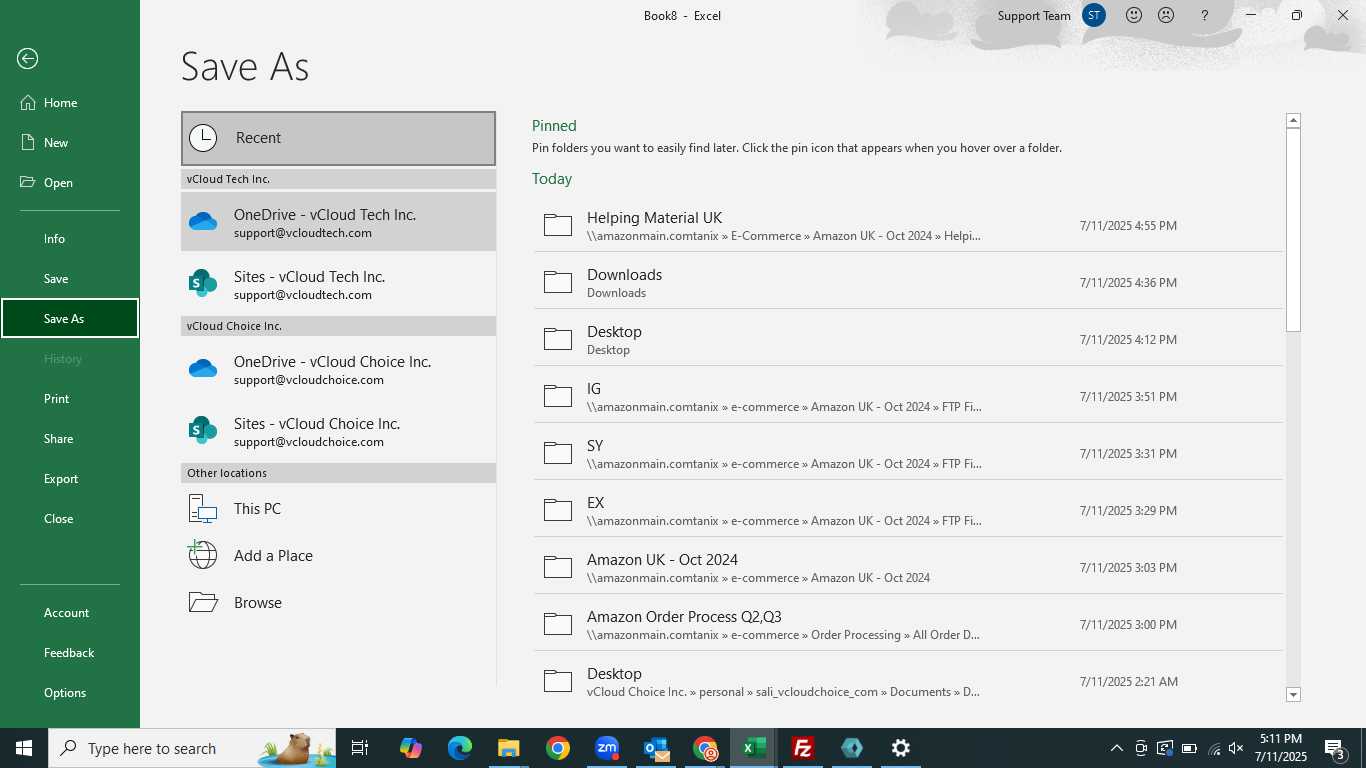The width and height of the screenshot is (1366, 768).
Task: Click the taskbar search box
Action: pos(194,748)
